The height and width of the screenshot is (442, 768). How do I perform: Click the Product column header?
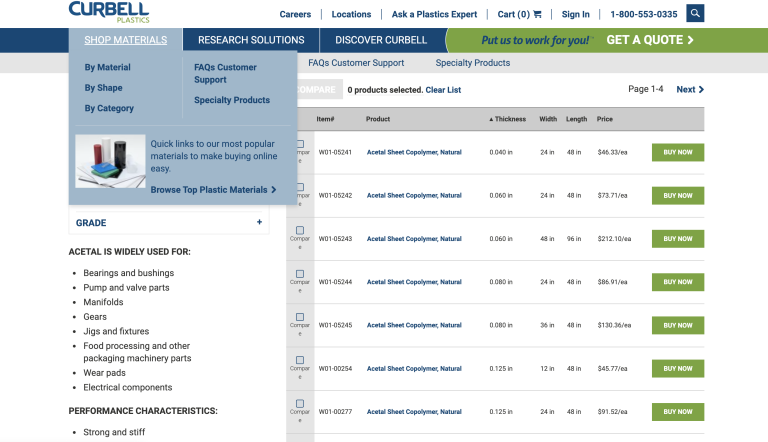click(x=378, y=119)
